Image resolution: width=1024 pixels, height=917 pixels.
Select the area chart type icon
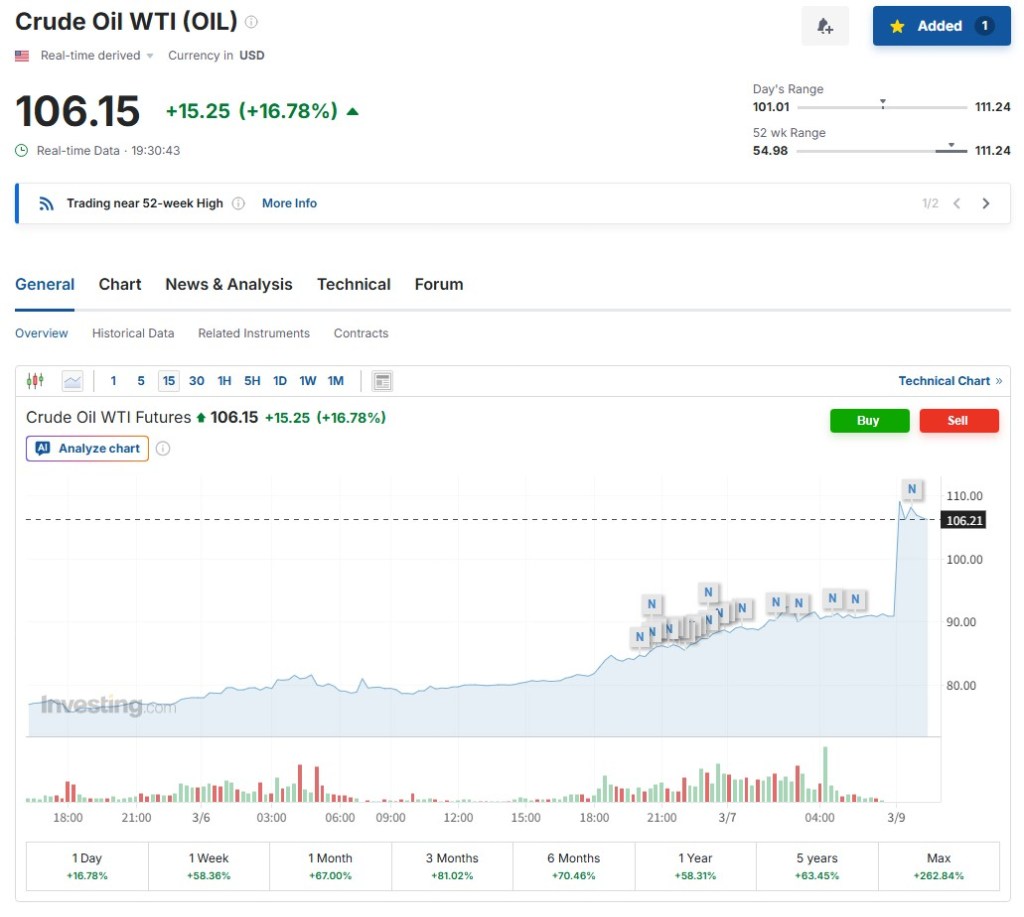pos(72,381)
